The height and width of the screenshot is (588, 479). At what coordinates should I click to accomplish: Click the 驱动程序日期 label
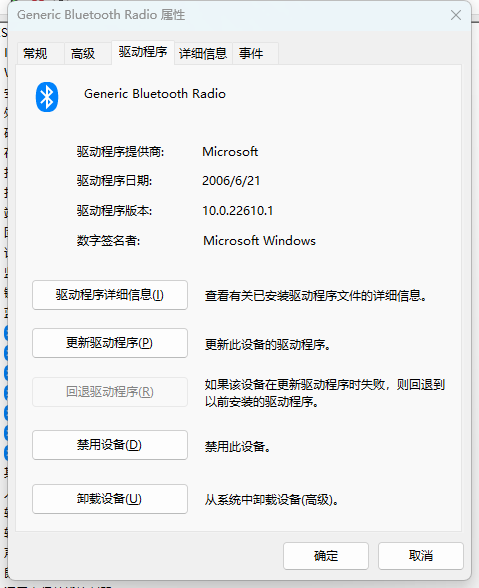[x=114, y=181]
